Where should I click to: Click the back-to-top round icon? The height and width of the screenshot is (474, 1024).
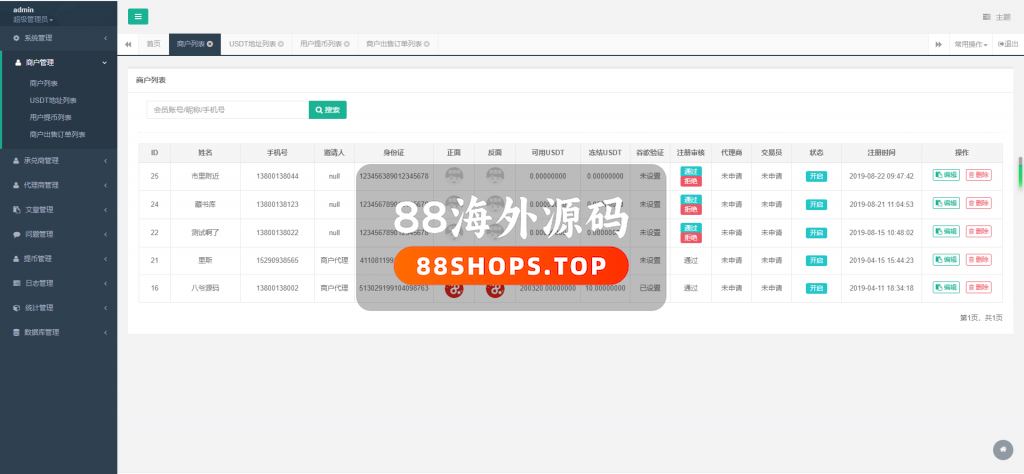pos(1002,448)
